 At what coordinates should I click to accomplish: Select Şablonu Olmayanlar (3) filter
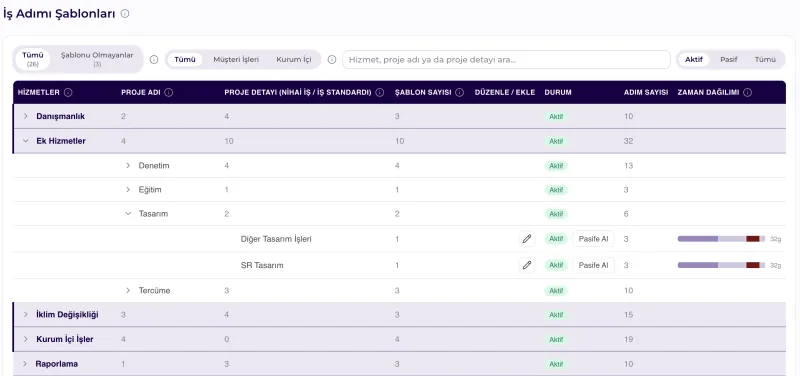97,59
